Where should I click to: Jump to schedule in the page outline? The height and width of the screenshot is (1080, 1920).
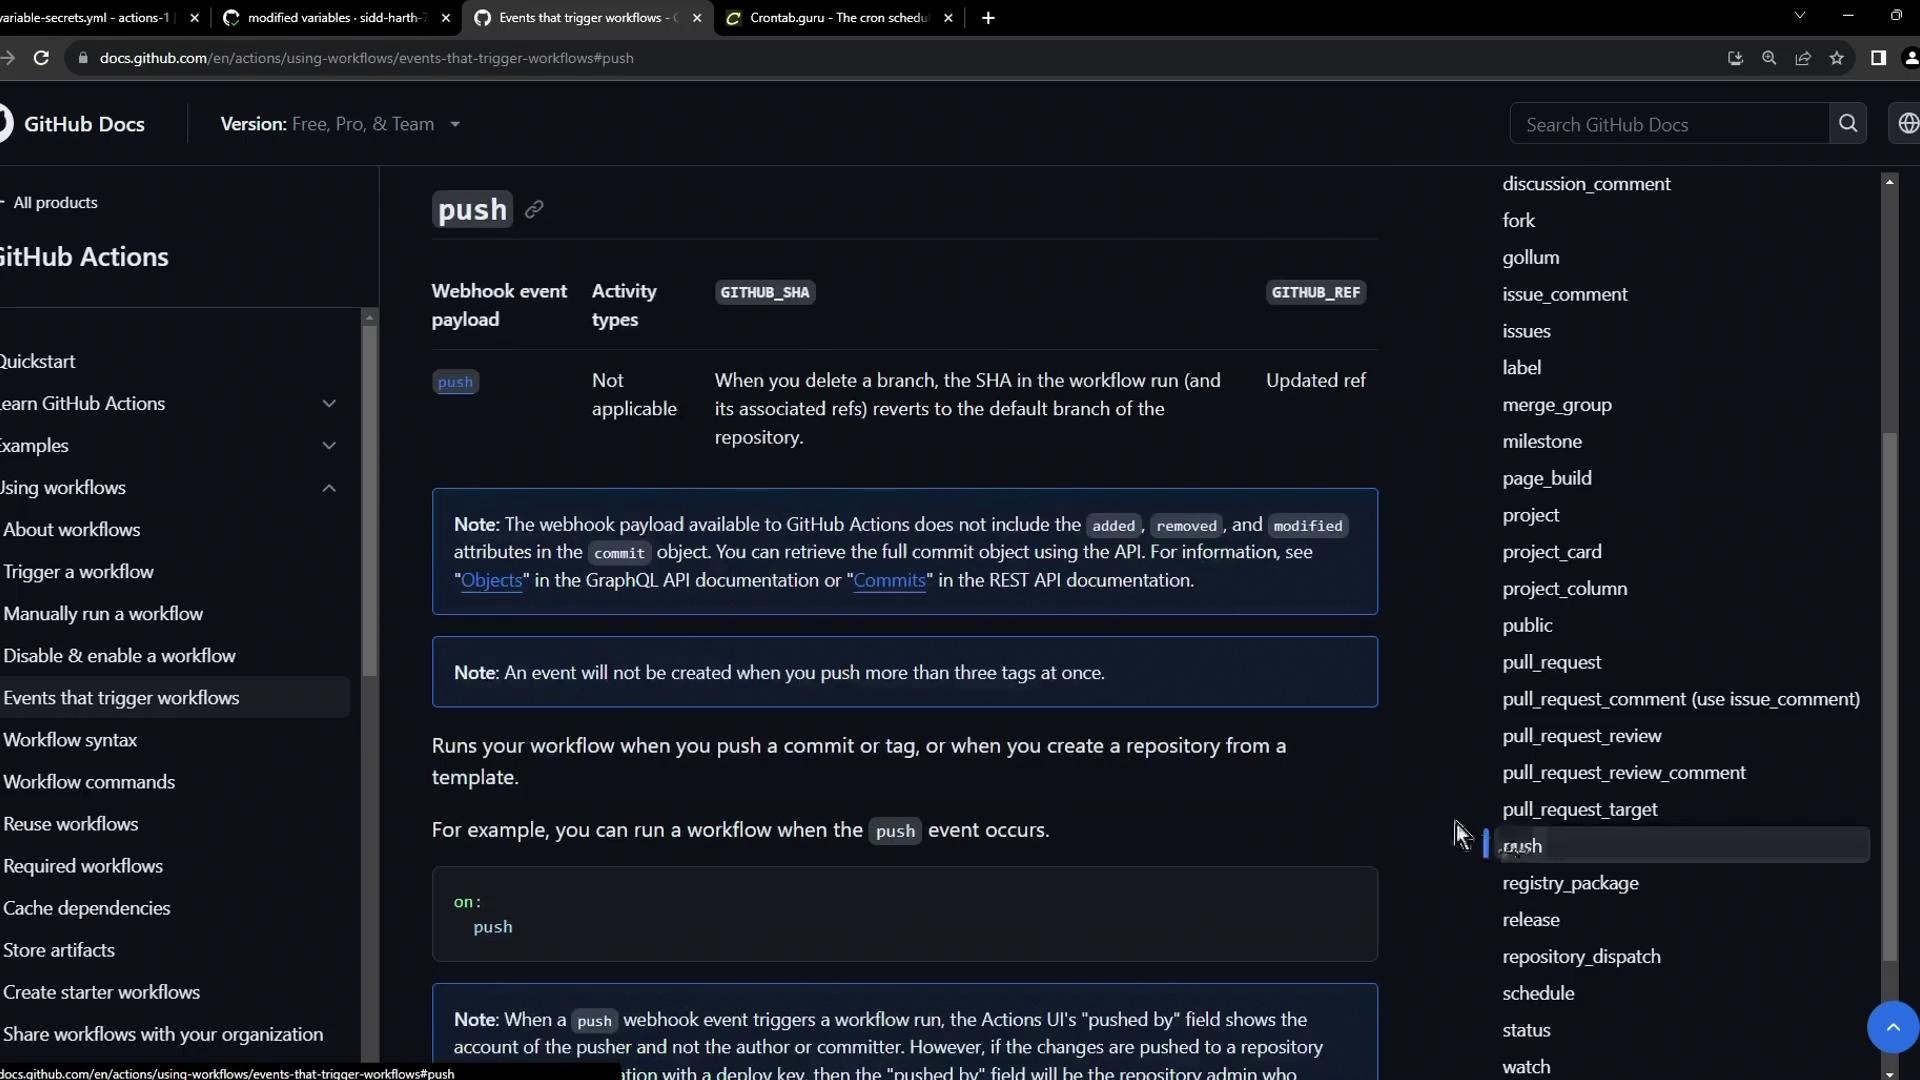1538,993
